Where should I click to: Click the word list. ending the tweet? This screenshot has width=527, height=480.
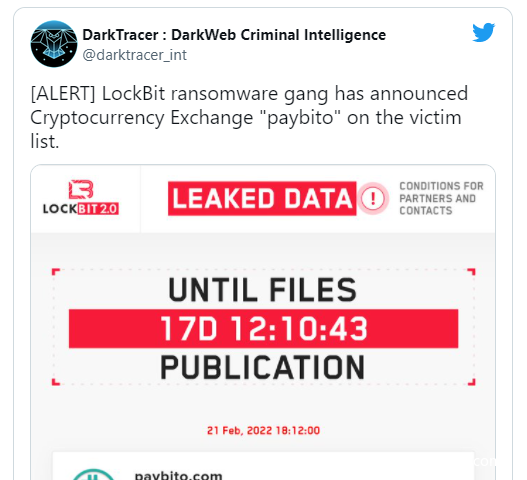click(45, 142)
